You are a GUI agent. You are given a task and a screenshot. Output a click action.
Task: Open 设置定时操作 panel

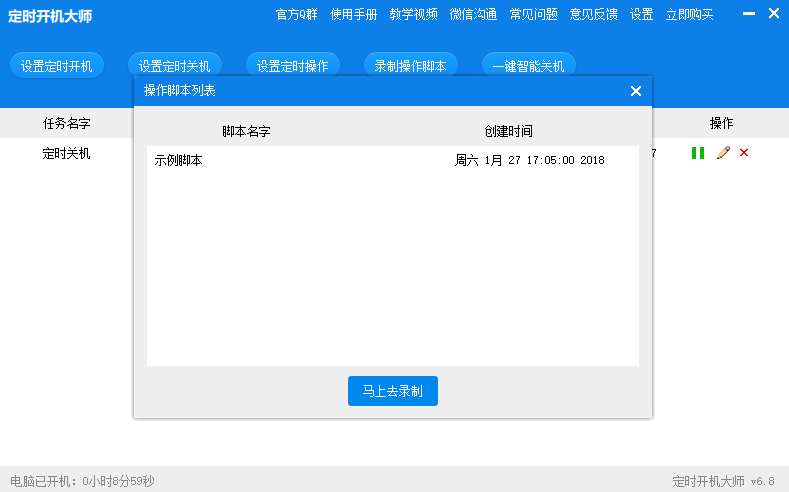click(293, 66)
